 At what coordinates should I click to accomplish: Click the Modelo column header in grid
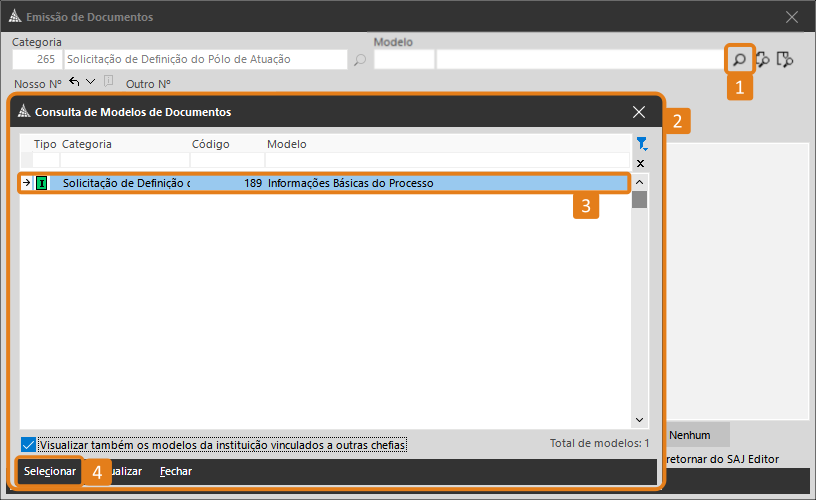pyautogui.click(x=287, y=144)
